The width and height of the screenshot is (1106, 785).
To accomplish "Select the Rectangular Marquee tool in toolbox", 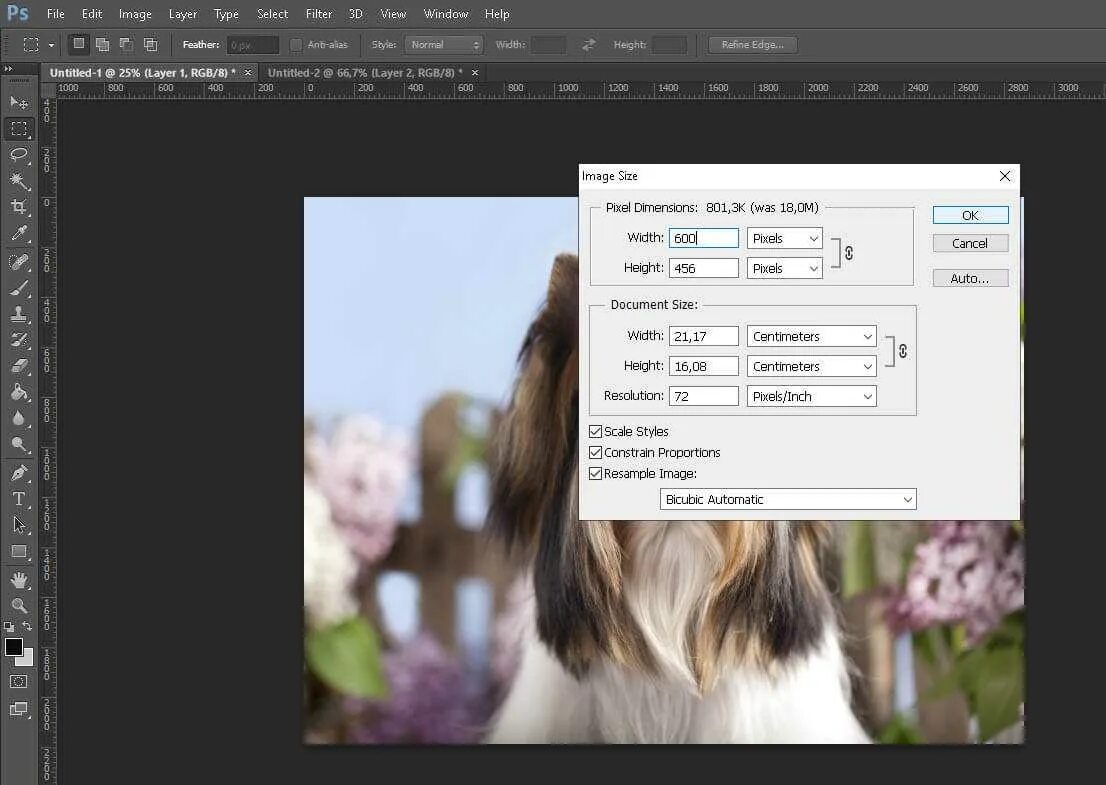I will coord(19,129).
